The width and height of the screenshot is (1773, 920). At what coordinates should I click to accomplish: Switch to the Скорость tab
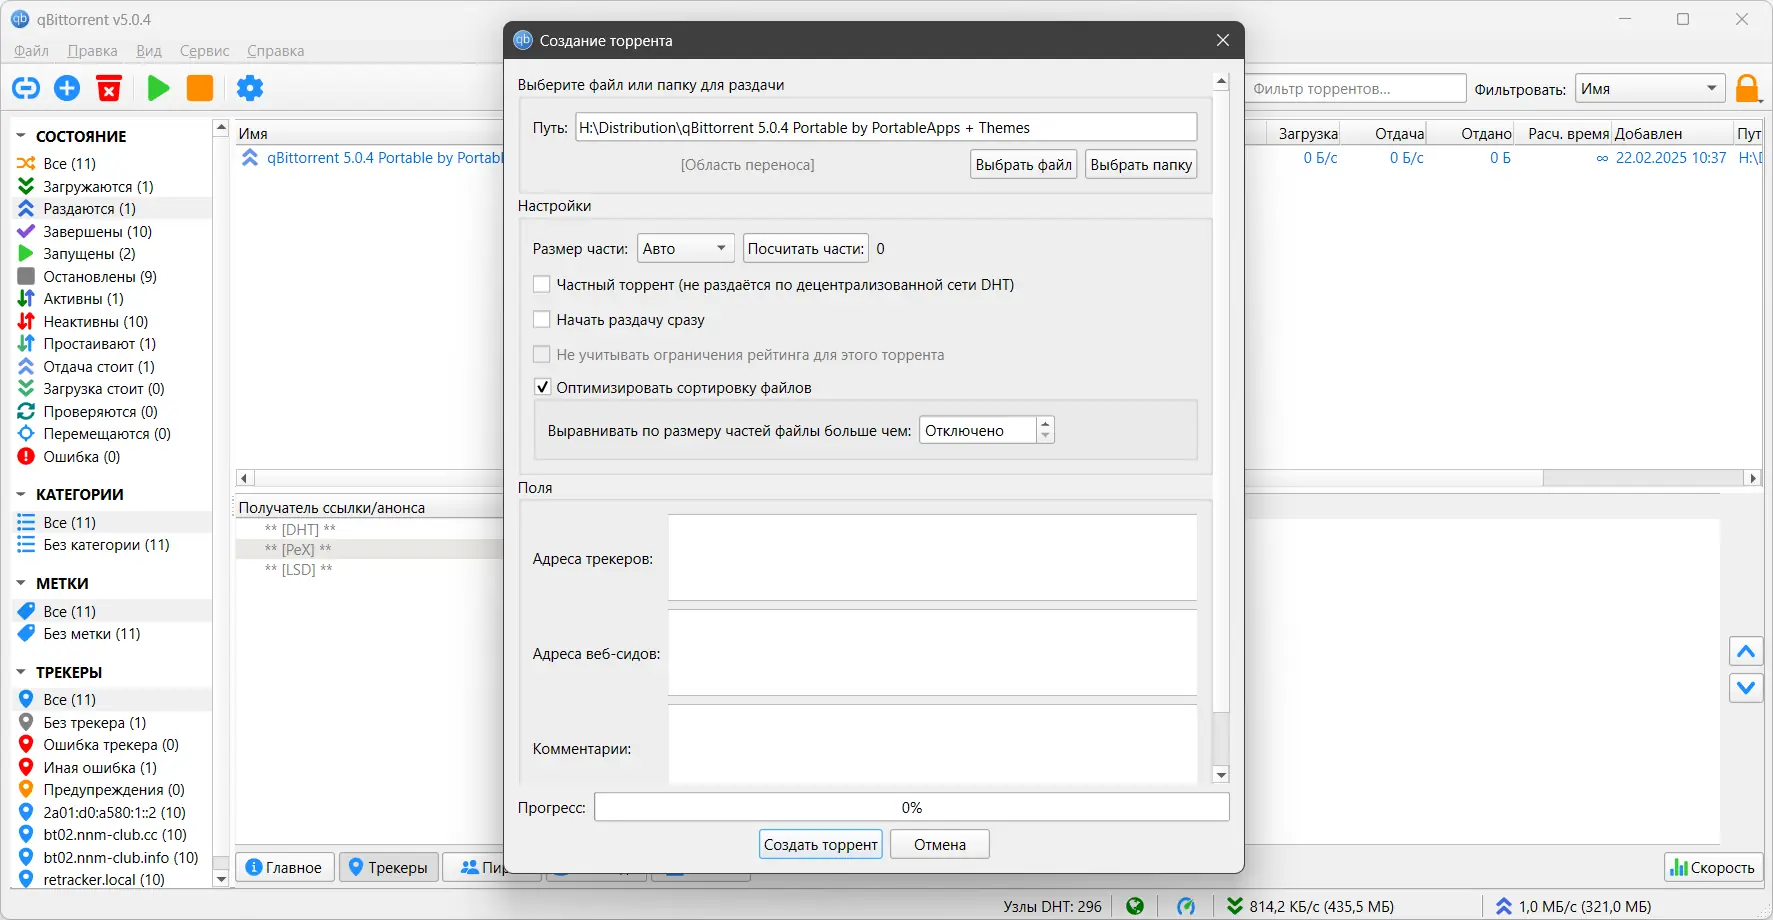(x=1713, y=867)
